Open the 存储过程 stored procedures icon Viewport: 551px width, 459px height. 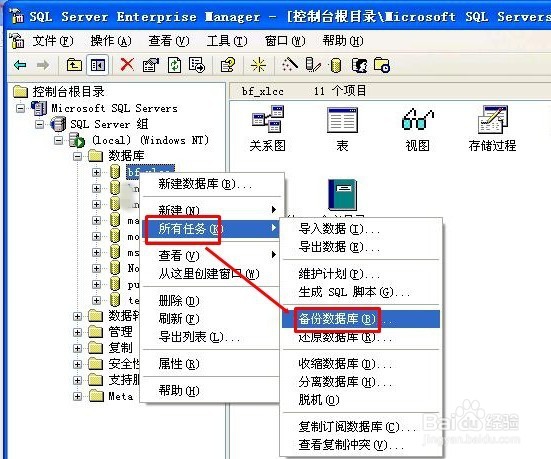point(492,128)
